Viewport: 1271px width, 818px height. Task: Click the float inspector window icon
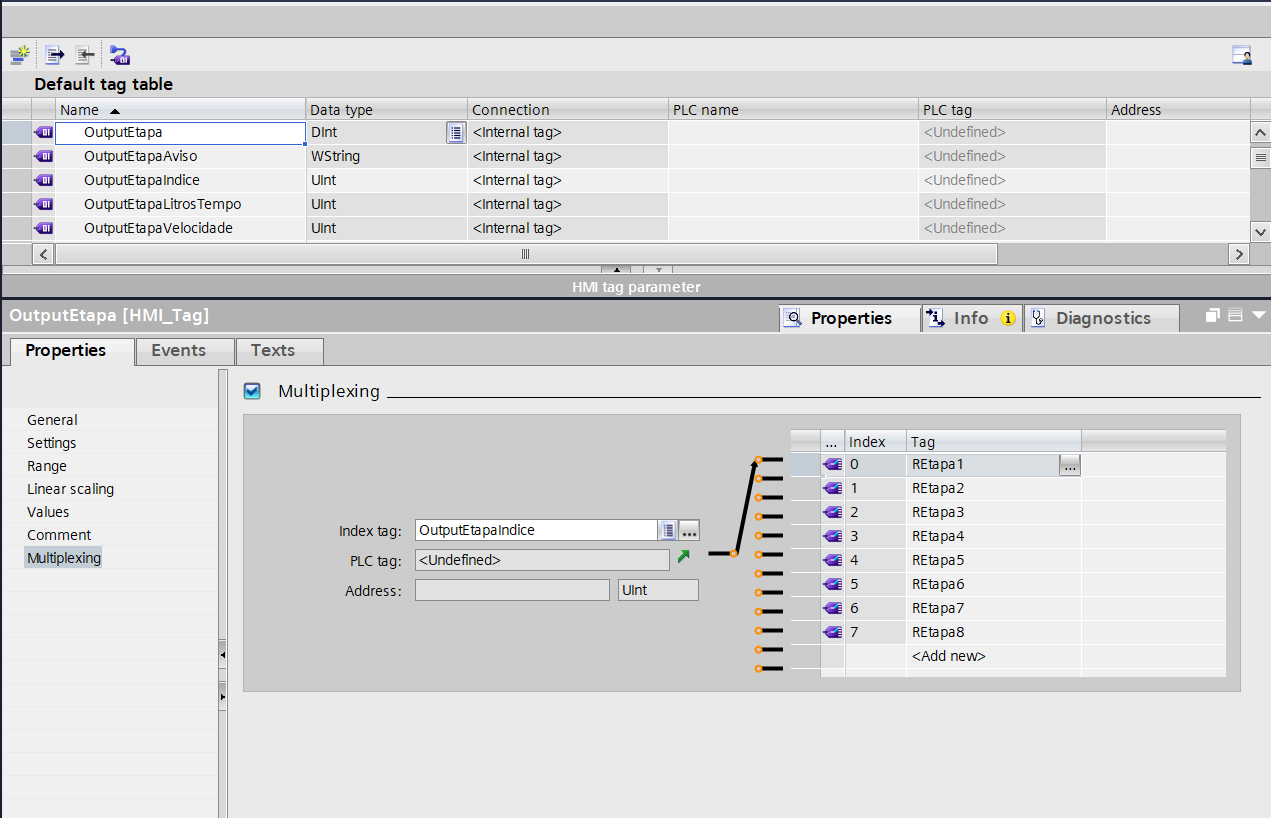1212,316
